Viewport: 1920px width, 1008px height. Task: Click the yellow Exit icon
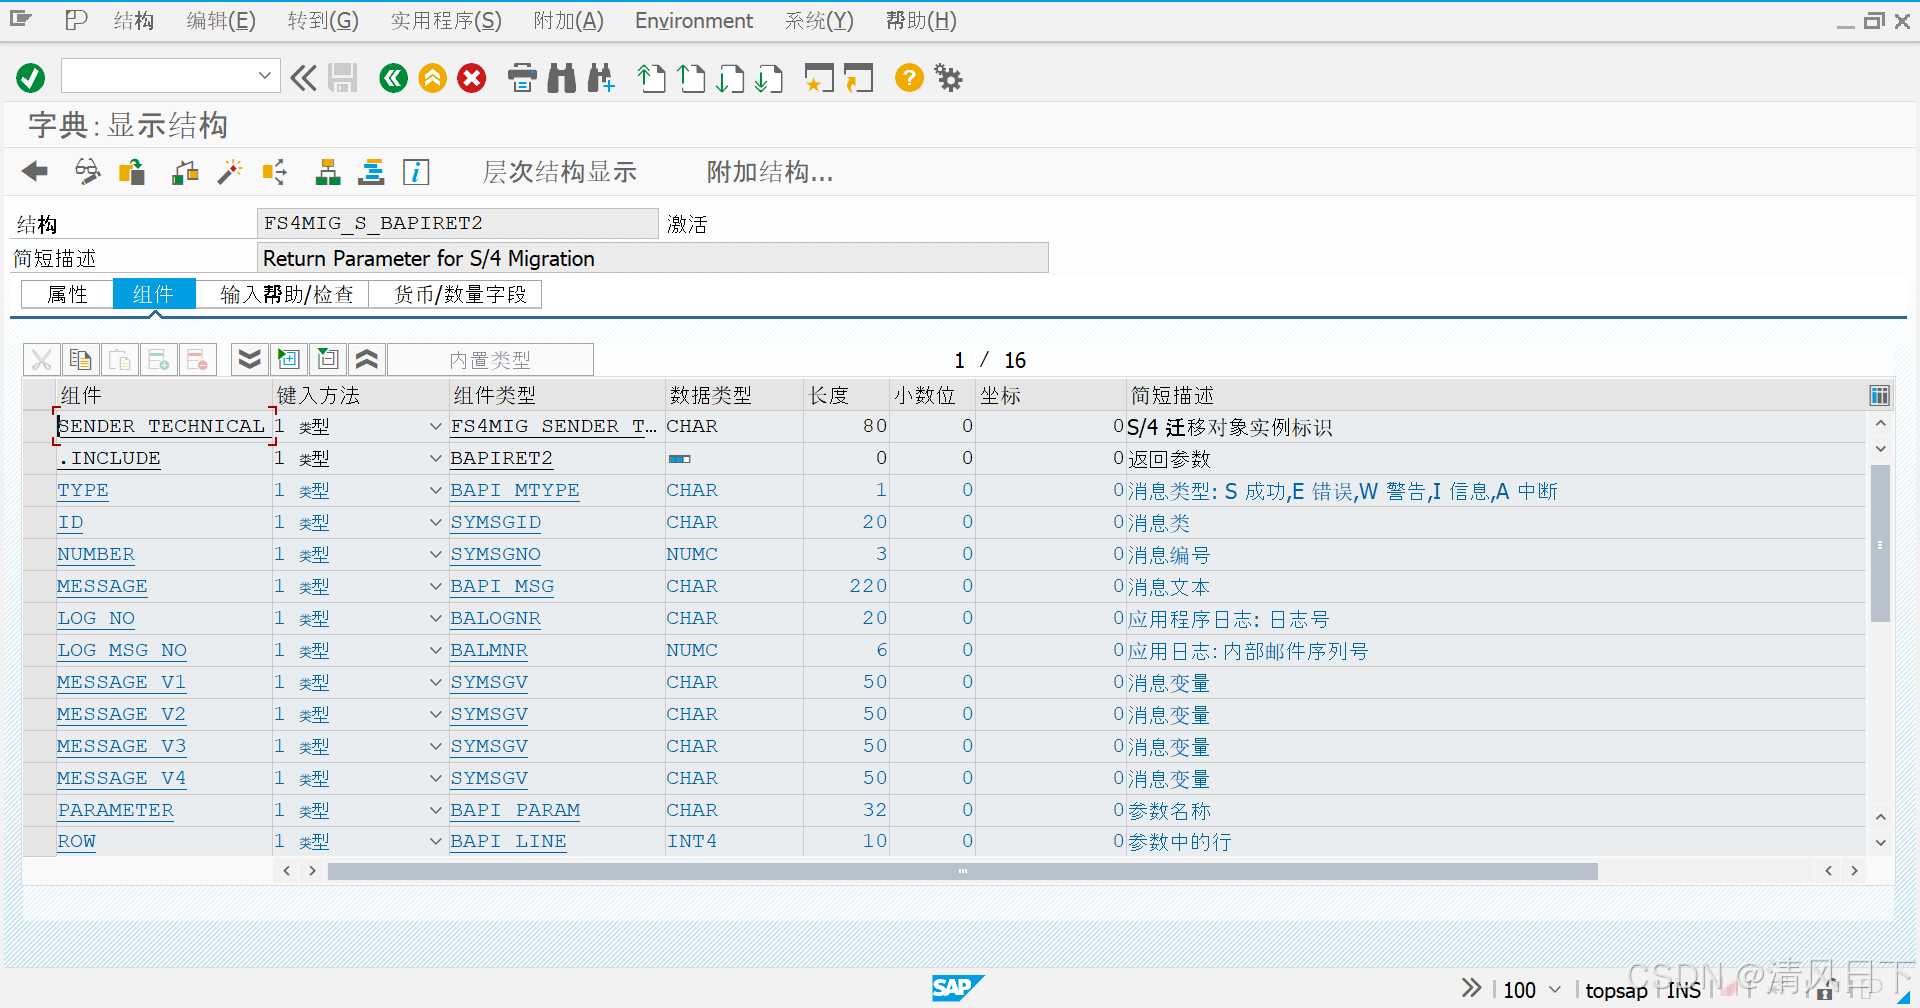[432, 78]
